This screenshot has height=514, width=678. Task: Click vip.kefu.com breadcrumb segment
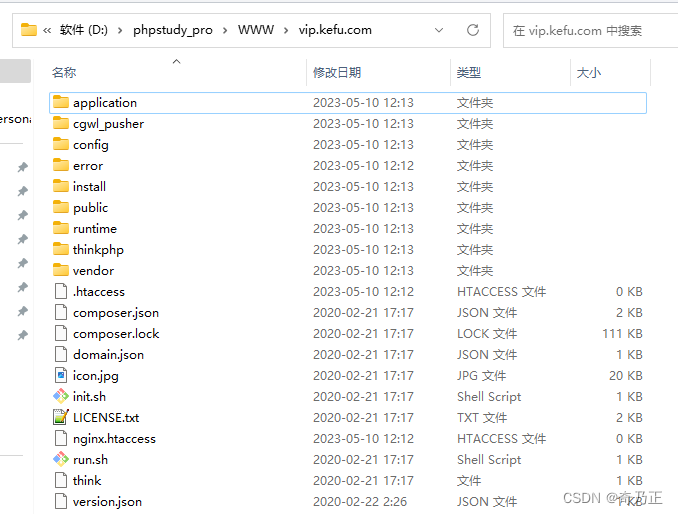click(335, 30)
